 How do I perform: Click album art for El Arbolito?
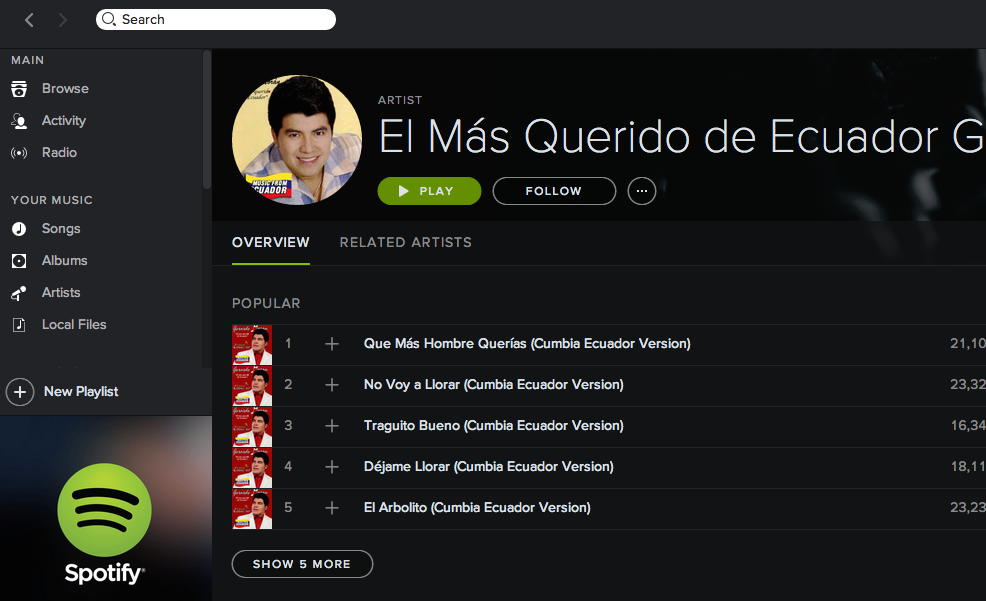pos(252,509)
